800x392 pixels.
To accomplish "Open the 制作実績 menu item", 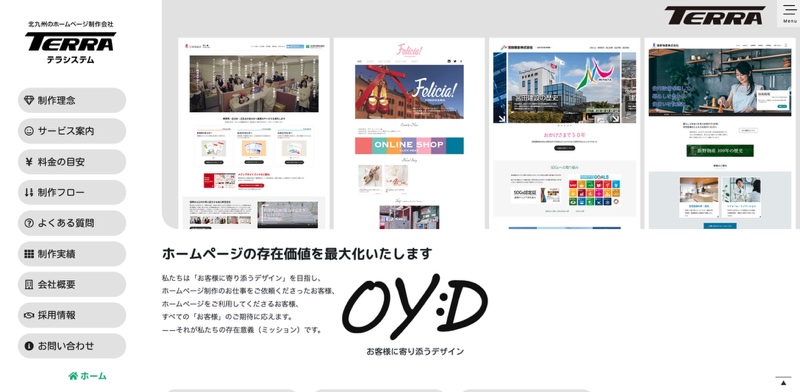I will tap(72, 254).
